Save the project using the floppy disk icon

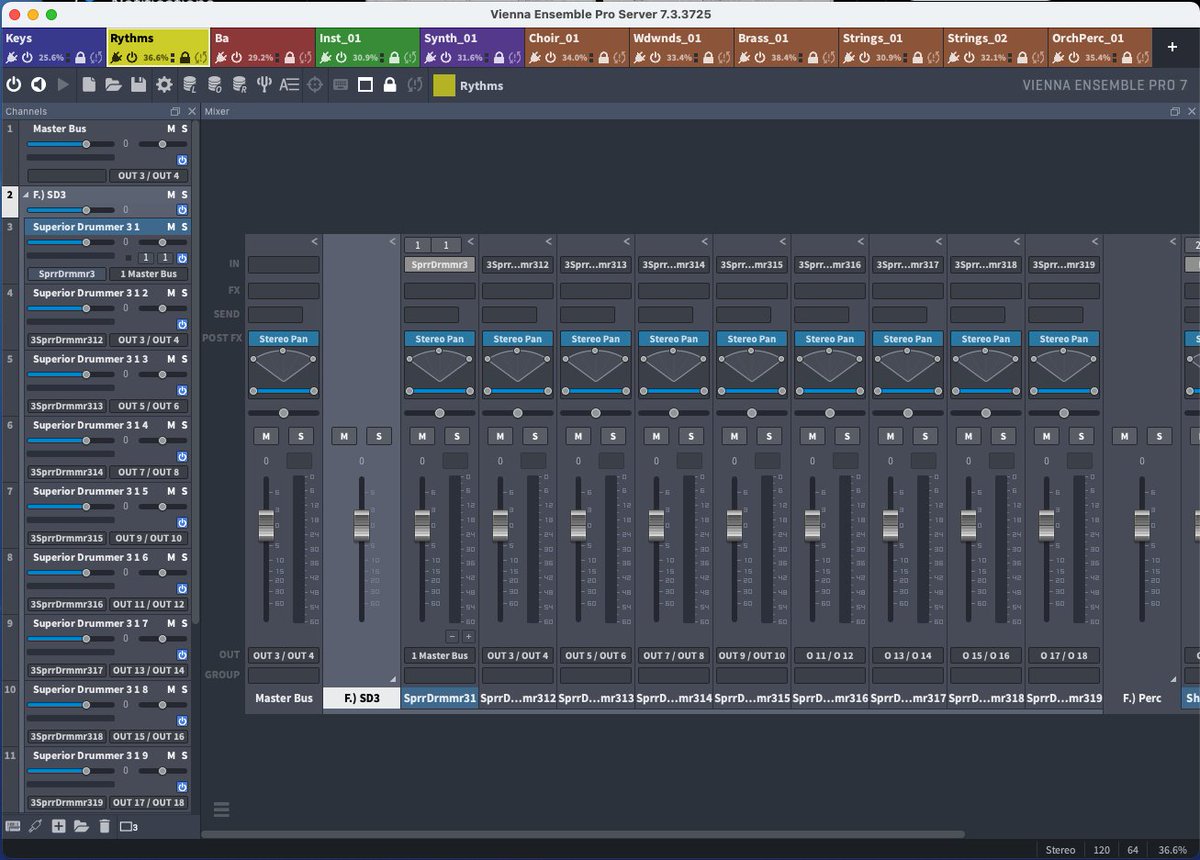(138, 85)
